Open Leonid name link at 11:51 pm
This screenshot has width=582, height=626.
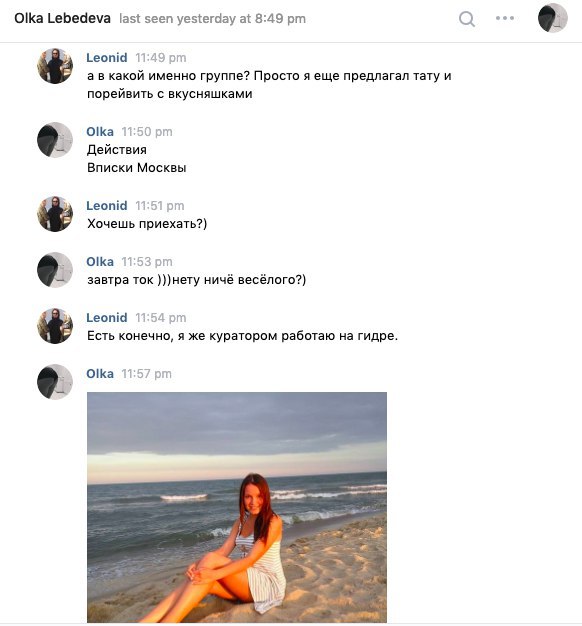coord(107,205)
